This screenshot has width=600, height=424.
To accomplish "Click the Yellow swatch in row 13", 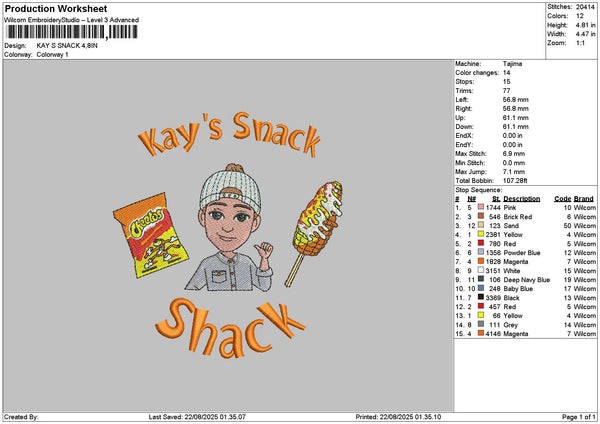I will [481, 315].
